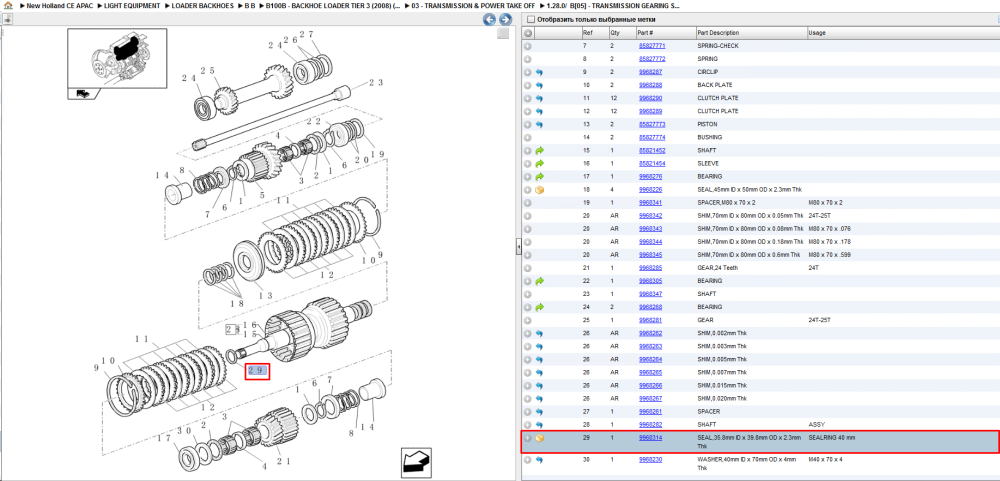The height and width of the screenshot is (481, 1000).
Task: Add BUSHING ref 14 using its plus icon
Action: [x=528, y=137]
